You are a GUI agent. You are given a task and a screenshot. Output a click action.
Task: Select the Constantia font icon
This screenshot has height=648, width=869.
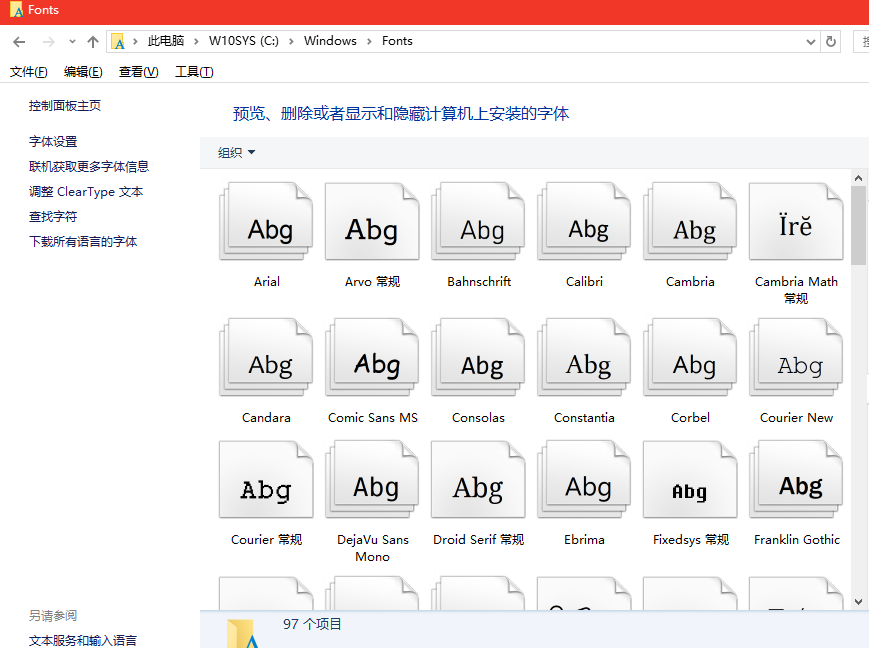coord(584,357)
